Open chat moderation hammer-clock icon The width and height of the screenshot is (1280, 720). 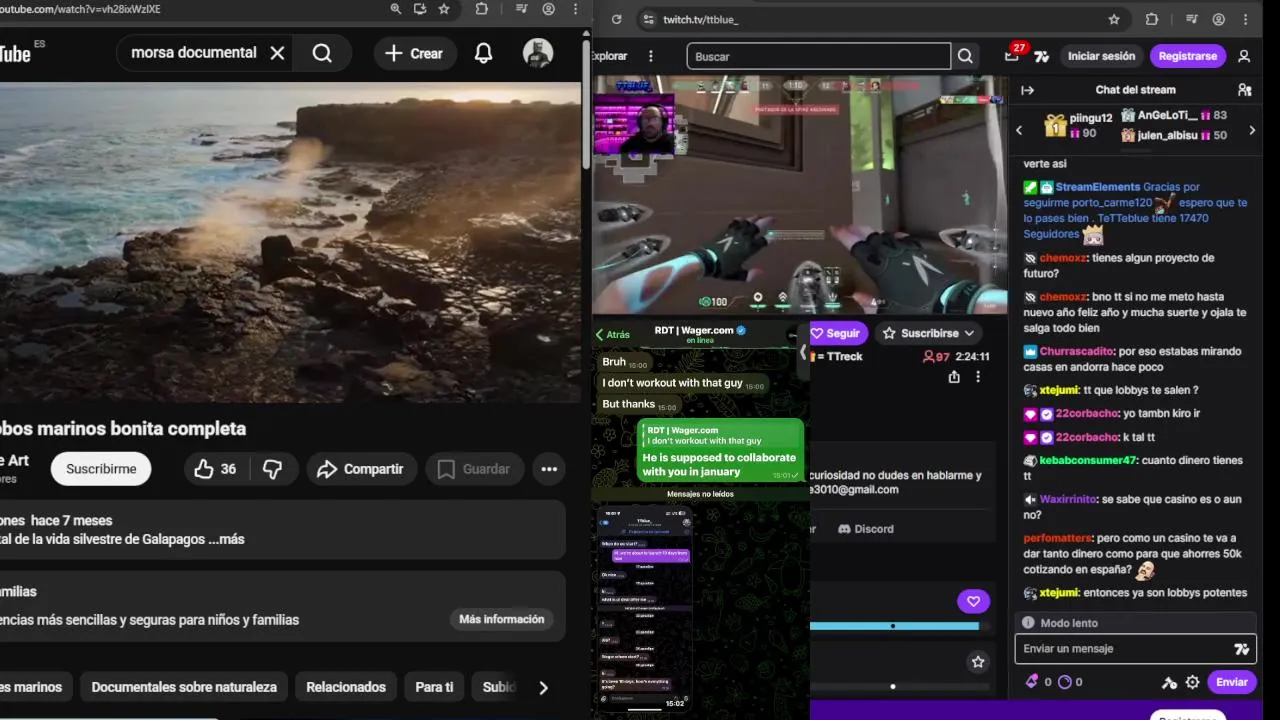tap(1169, 683)
